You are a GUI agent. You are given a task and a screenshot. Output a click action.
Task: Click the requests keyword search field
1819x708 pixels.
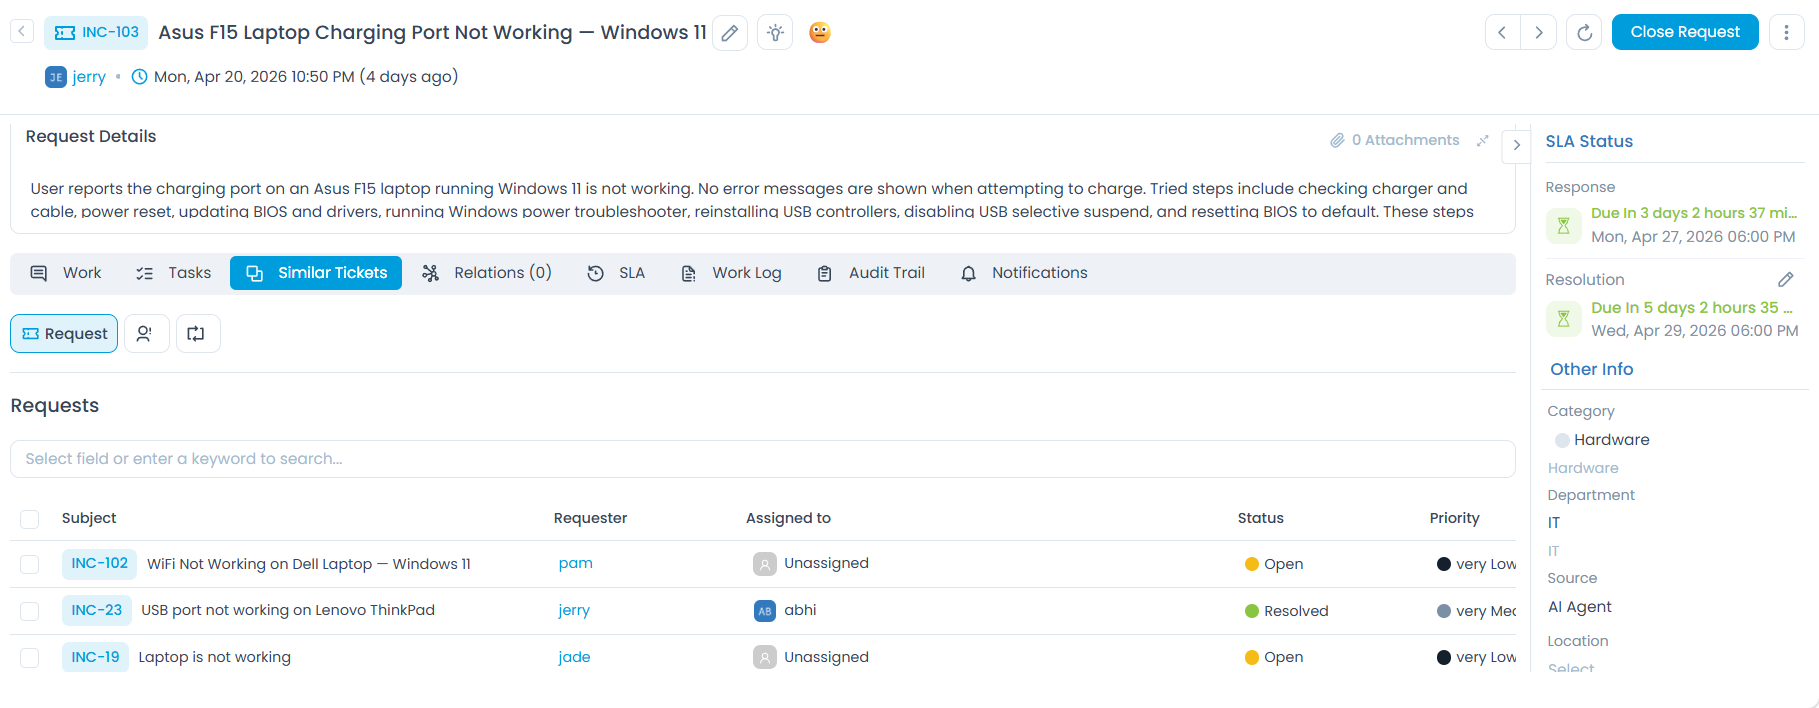762,459
